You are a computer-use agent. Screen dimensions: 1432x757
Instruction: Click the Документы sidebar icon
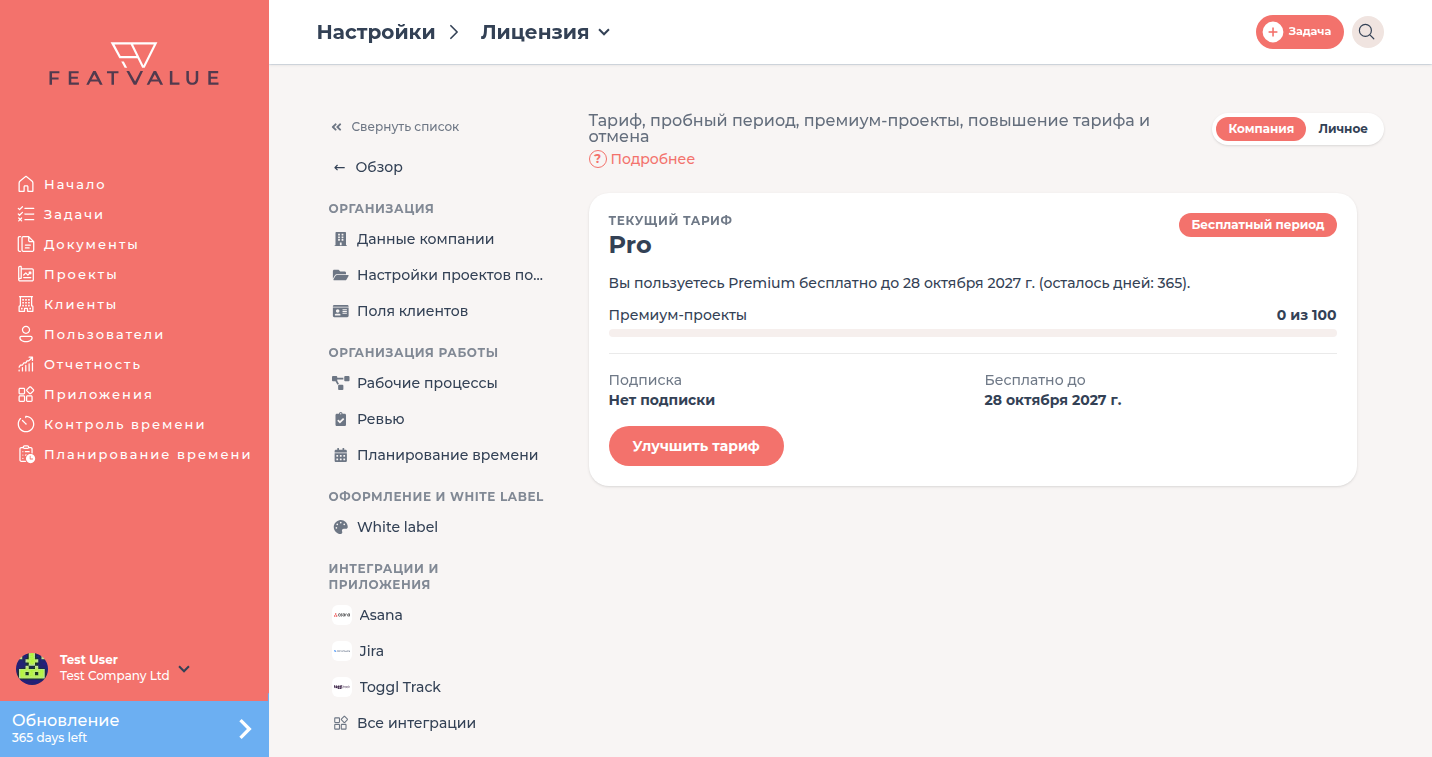tap(26, 244)
